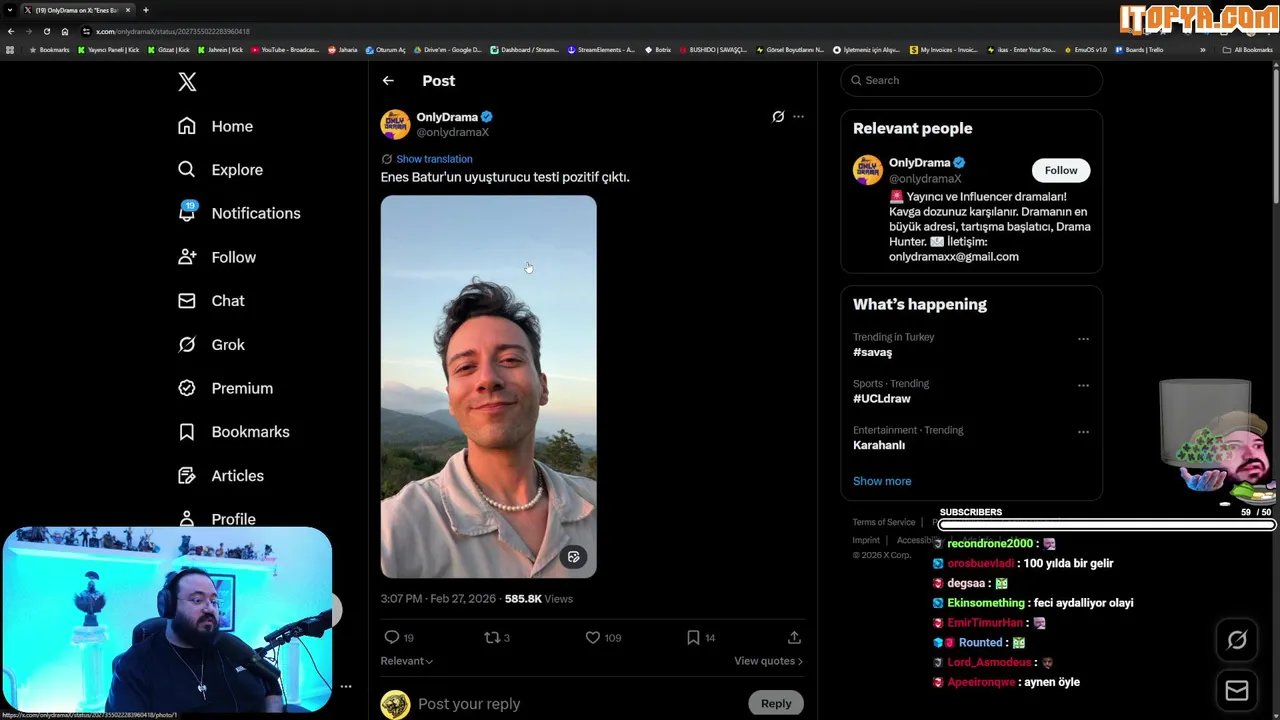1280x720 pixels.
Task: Click the post timestamp Feb 27, 2026
Action: tap(438, 599)
